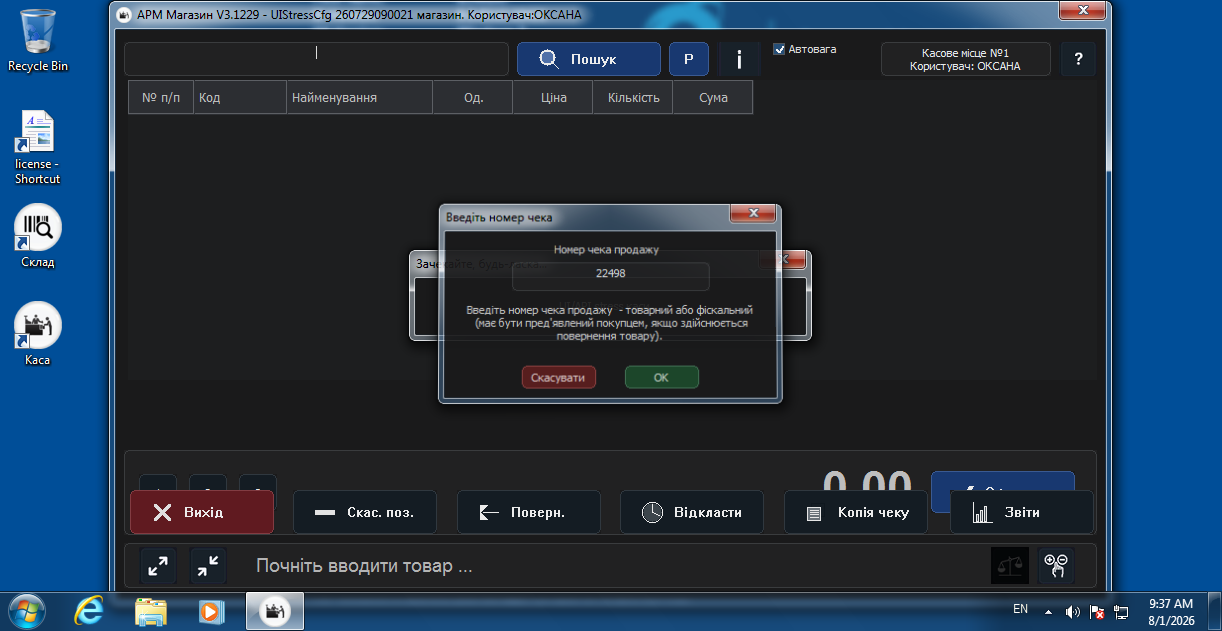Click the Касове місце №1 user panel
This screenshot has width=1222, height=631.
tap(965, 59)
